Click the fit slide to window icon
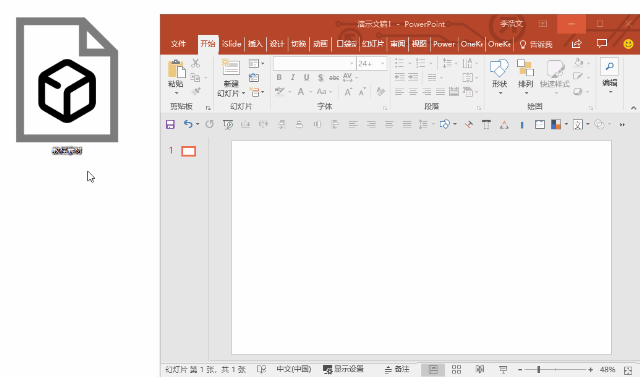 628,370
